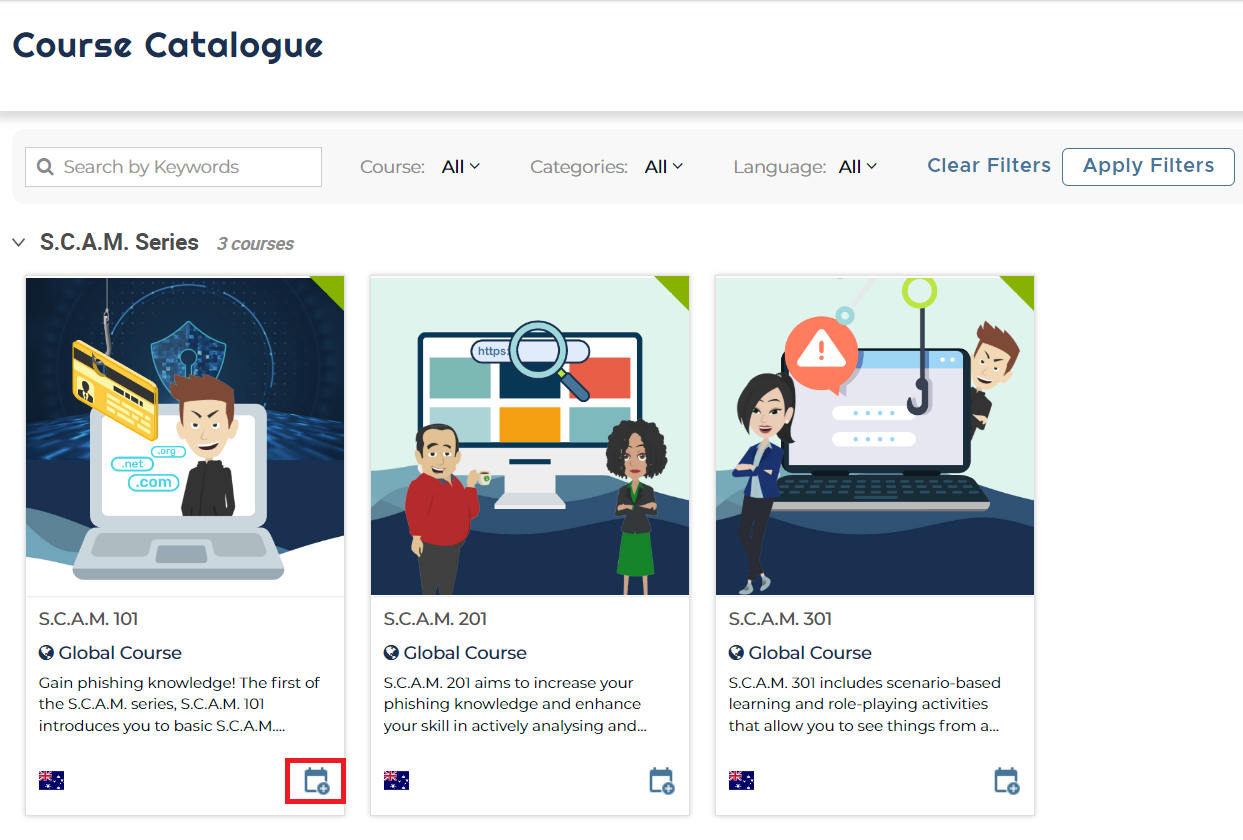Click 'Global Course' text on S.C.A.M. 301 card

point(810,653)
